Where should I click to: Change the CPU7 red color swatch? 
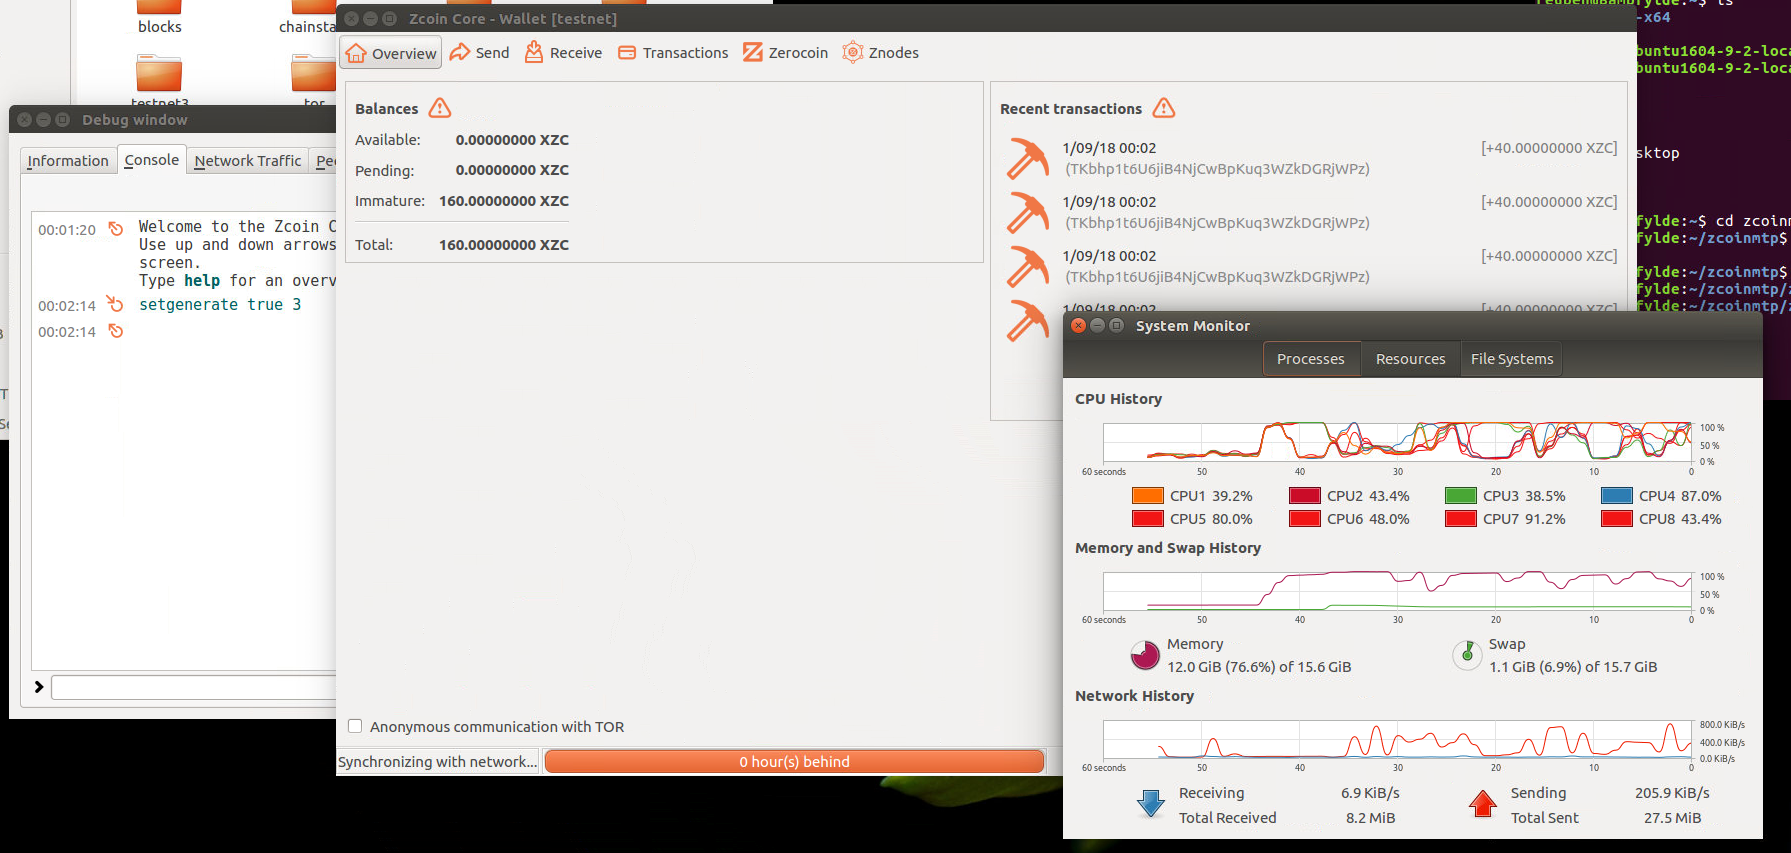tap(1461, 519)
